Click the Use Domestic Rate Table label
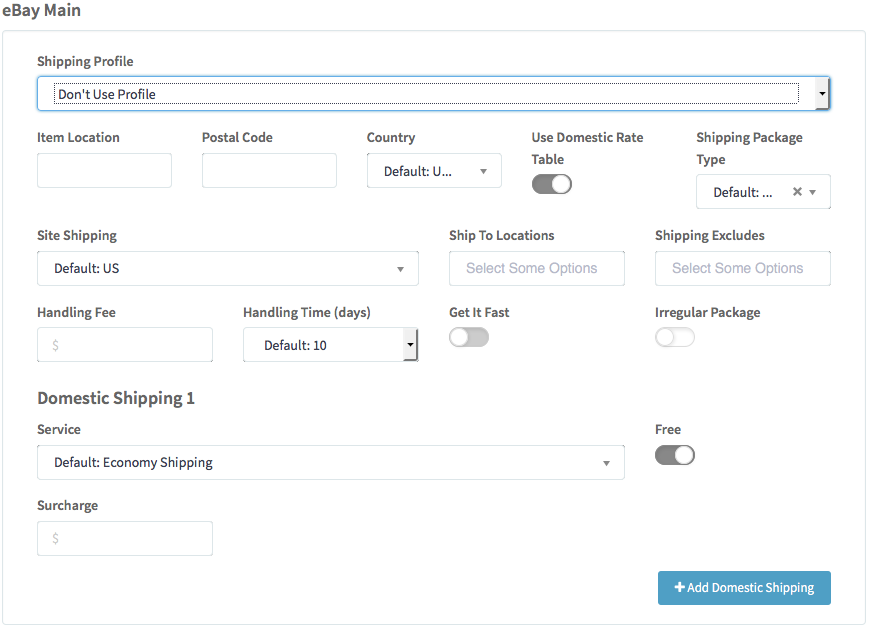 pos(587,148)
